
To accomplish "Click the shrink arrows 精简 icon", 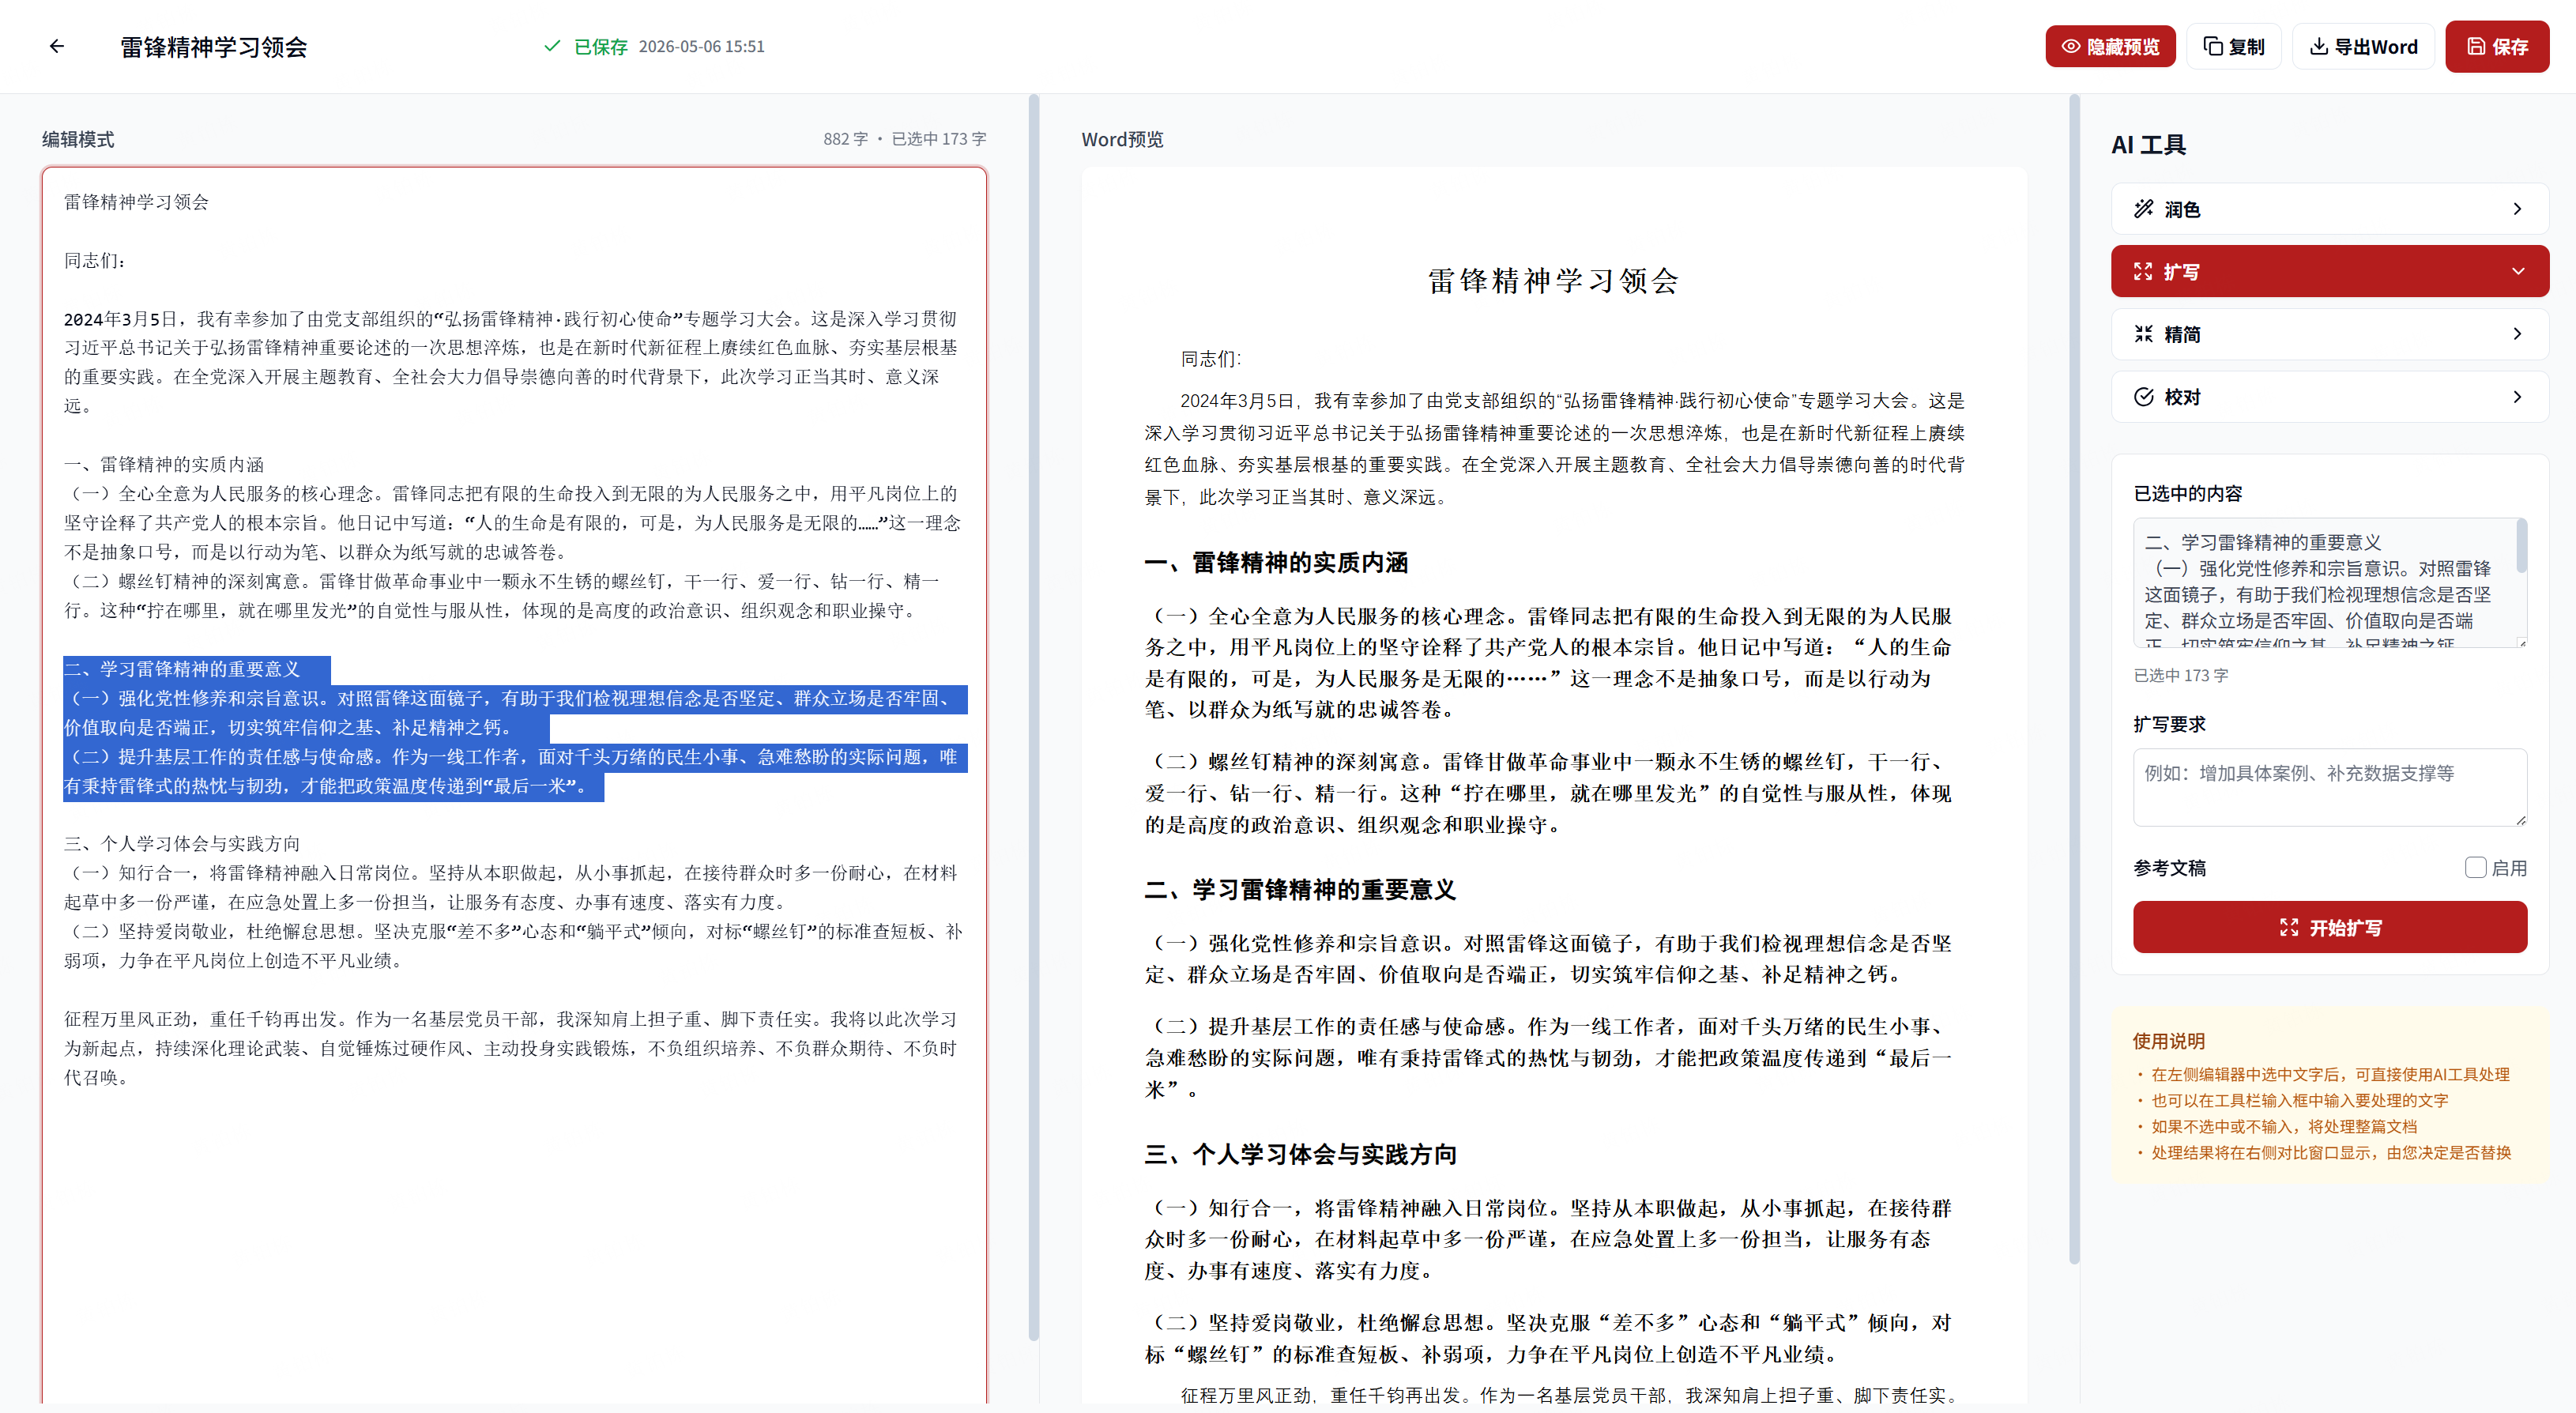I will pyautogui.click(x=2144, y=334).
